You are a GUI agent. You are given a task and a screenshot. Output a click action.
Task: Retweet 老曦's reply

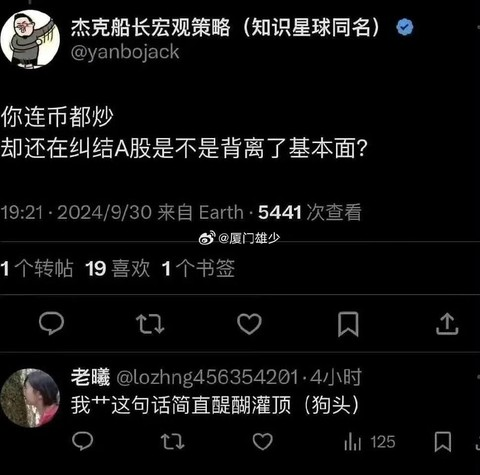172,442
